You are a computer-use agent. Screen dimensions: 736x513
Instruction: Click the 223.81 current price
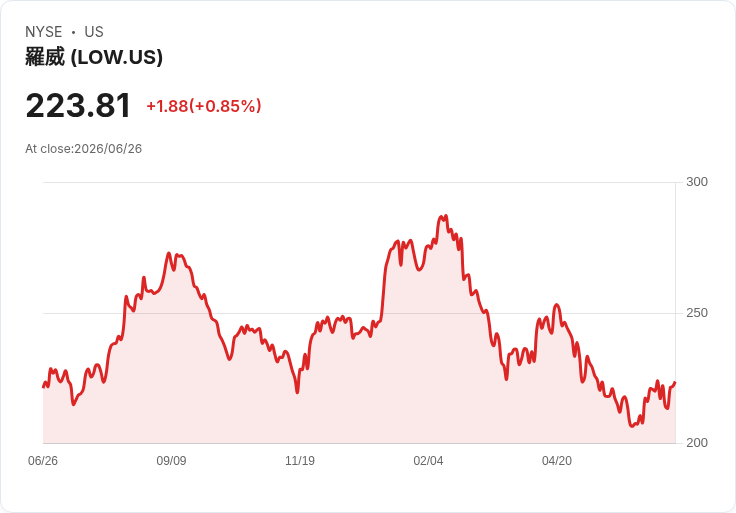point(78,106)
